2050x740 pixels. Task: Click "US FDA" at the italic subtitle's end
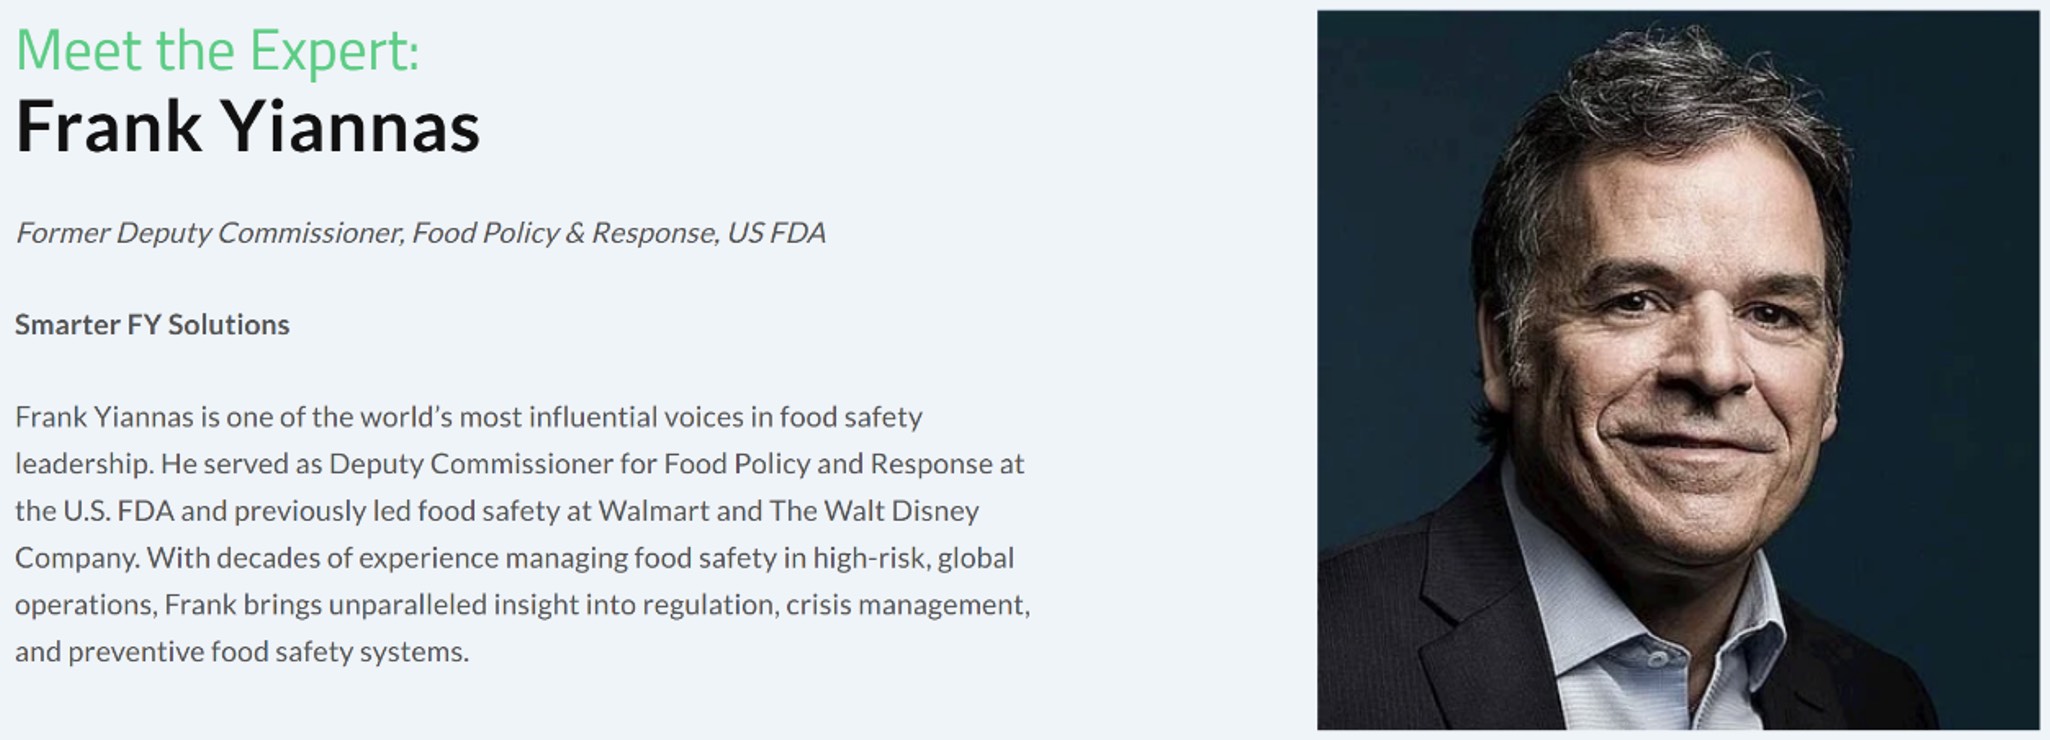(x=776, y=233)
